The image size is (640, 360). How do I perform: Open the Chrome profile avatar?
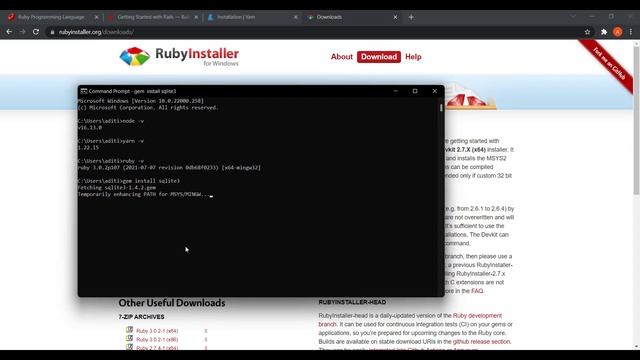click(x=618, y=32)
